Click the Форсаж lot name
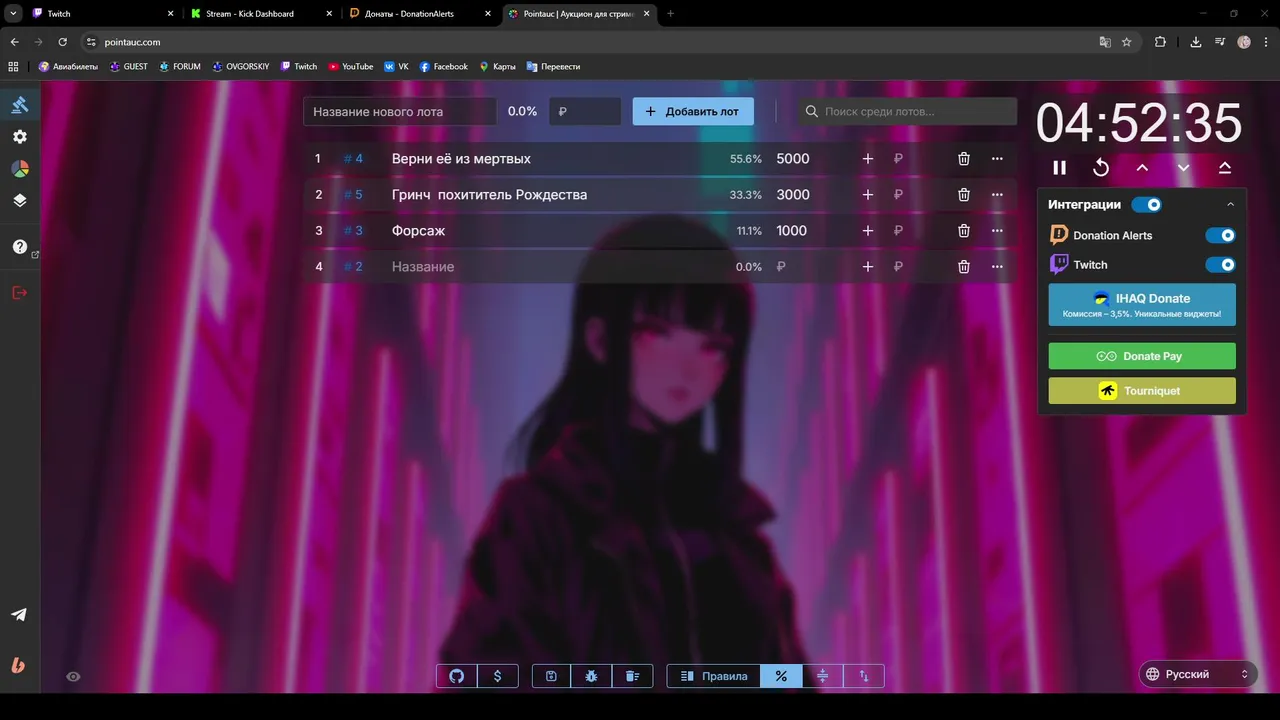The image size is (1280, 720). 419,231
